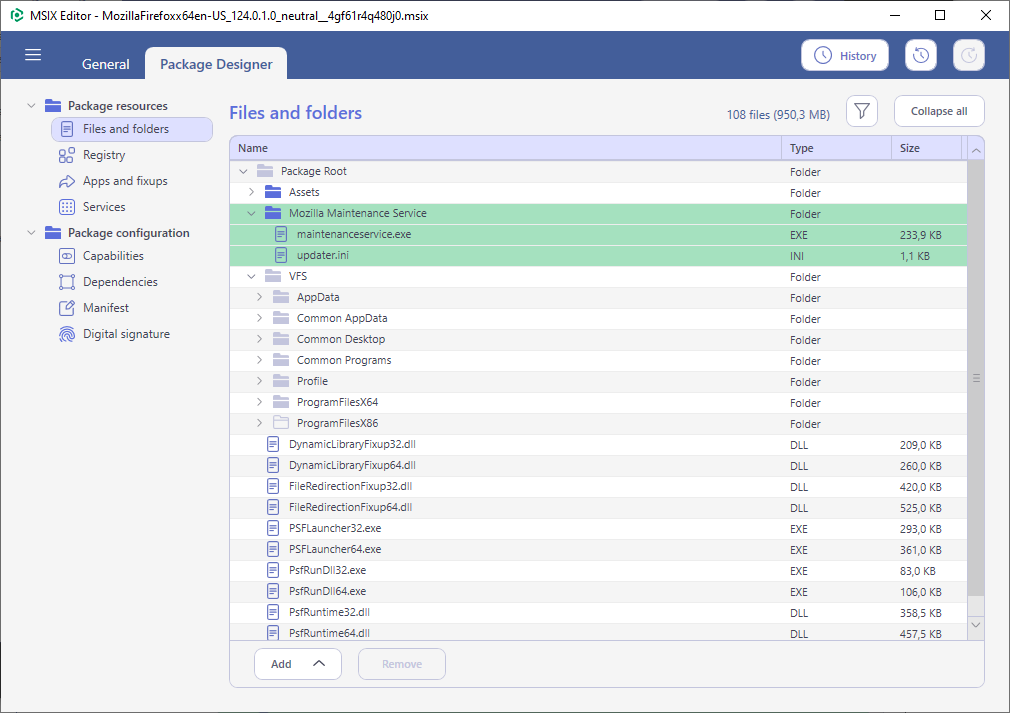Click the Registry icon in sidebar
This screenshot has width=1010, height=713.
point(66,155)
